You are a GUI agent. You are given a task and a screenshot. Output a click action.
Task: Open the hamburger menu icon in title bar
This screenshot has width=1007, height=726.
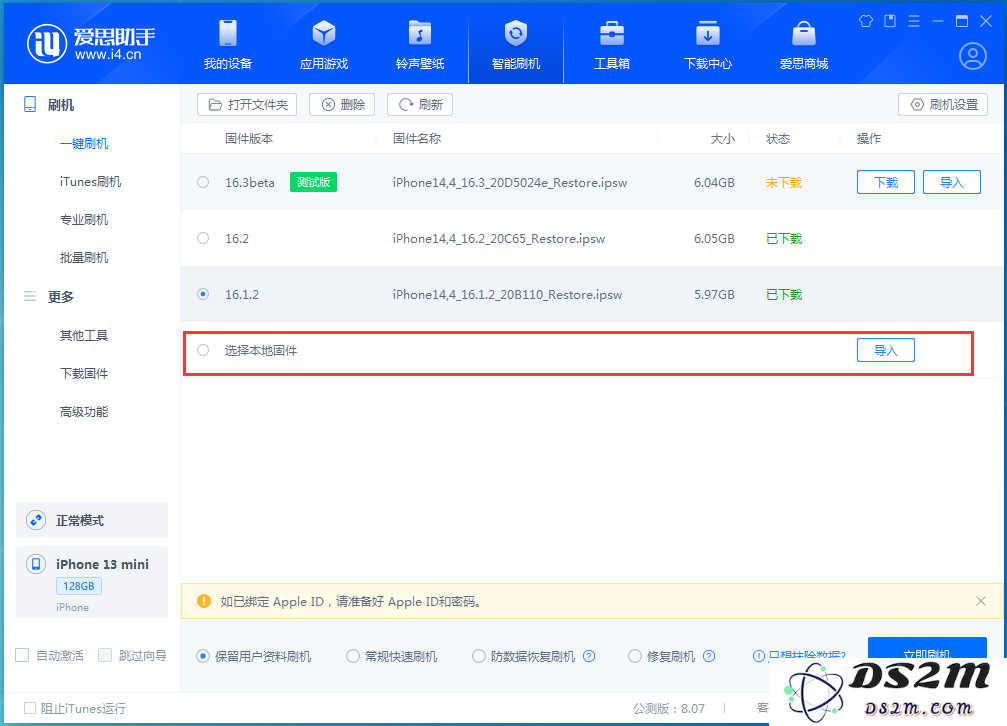click(x=914, y=21)
